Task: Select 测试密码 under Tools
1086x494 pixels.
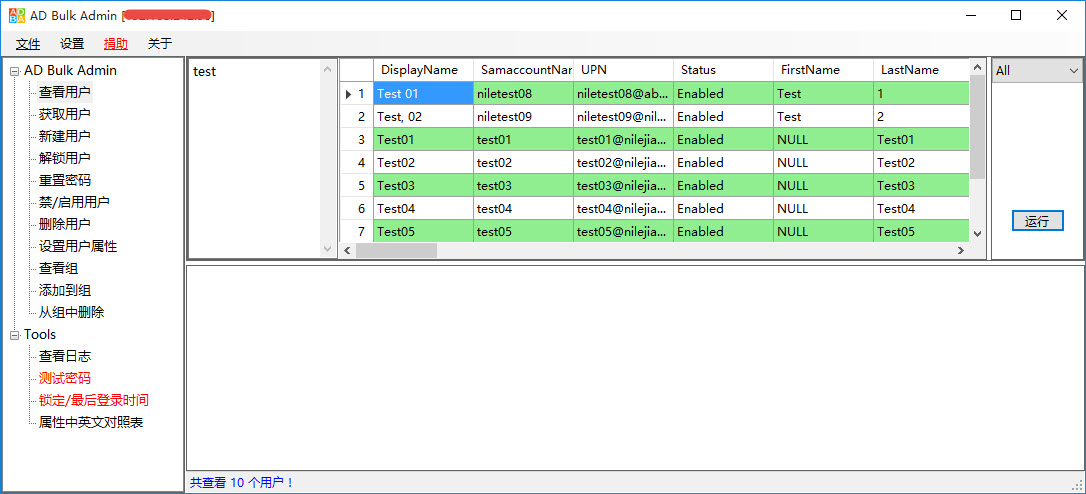Action: pos(65,378)
